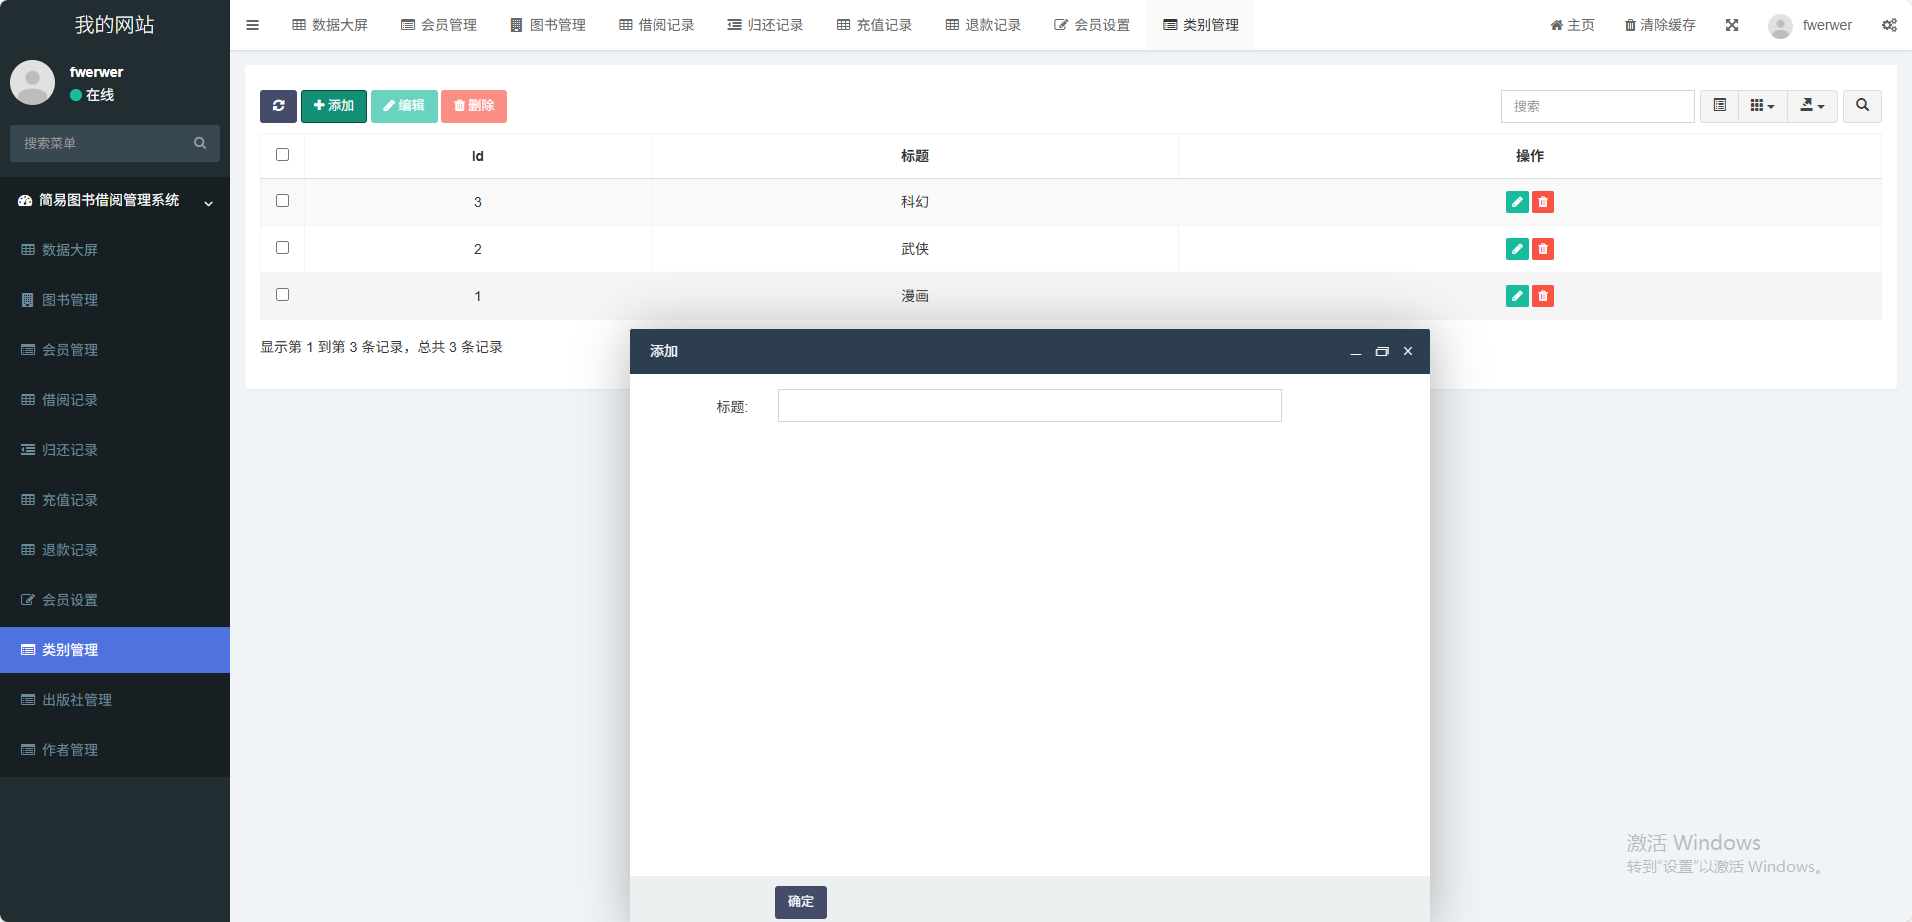The image size is (1912, 922).
Task: Open the settings gears icon at top right
Action: (1889, 25)
